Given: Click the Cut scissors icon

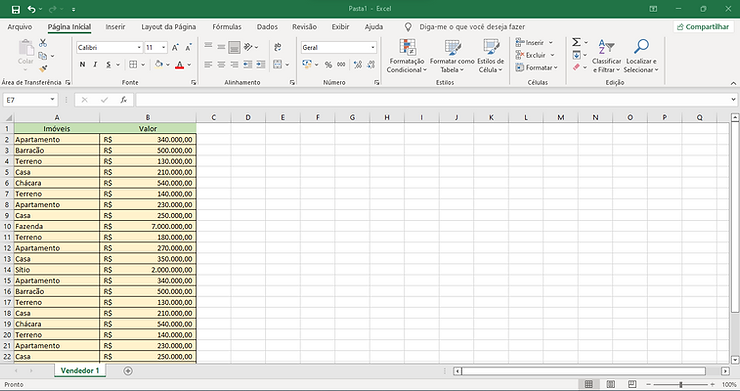Looking at the screenshot, I should 43,43.
